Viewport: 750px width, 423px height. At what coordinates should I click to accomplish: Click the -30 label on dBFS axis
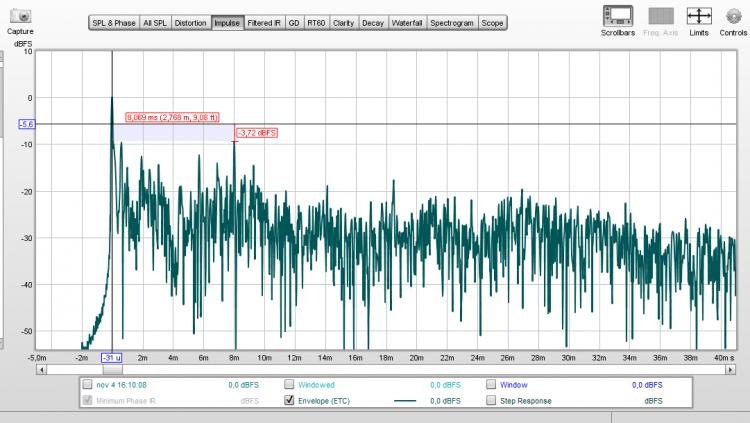point(28,238)
